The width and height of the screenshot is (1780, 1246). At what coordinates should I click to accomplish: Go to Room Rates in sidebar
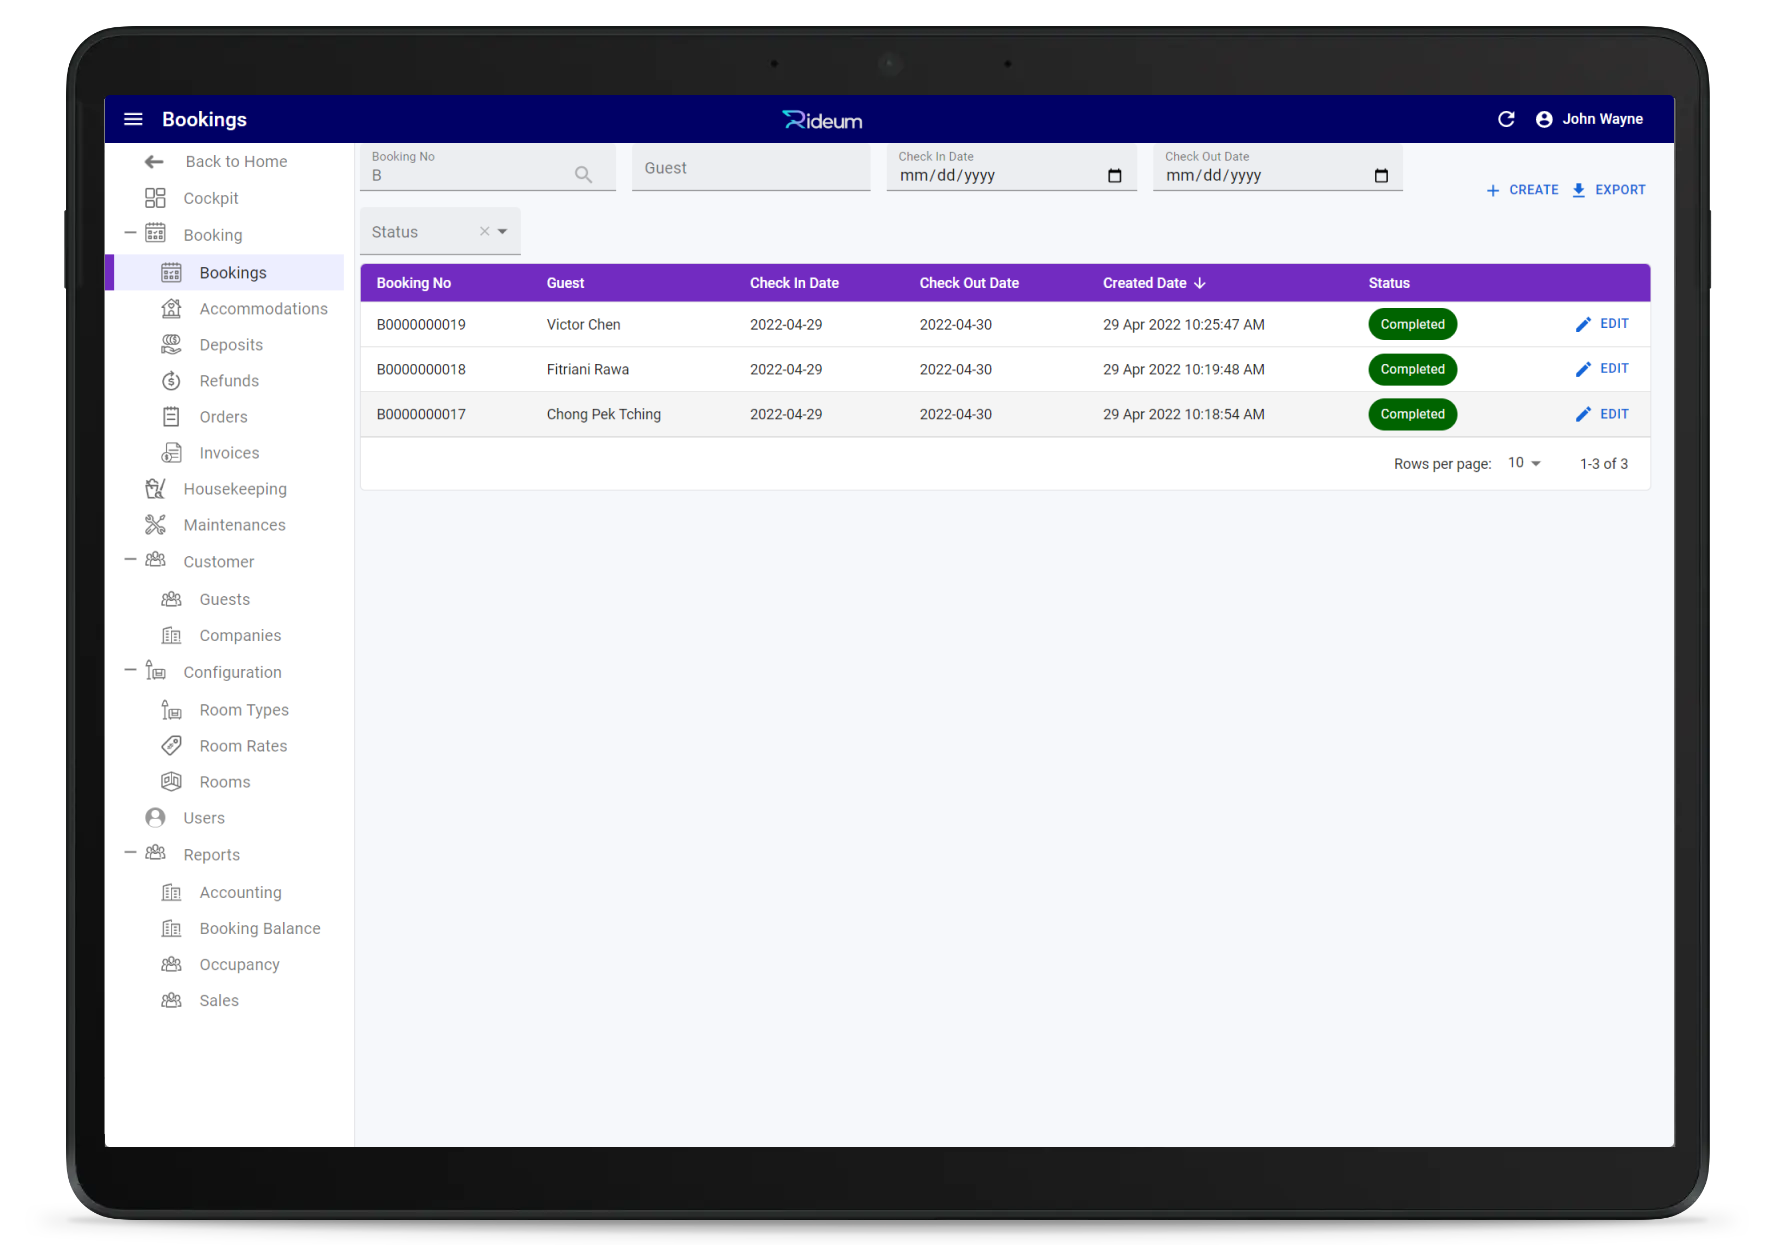[243, 746]
